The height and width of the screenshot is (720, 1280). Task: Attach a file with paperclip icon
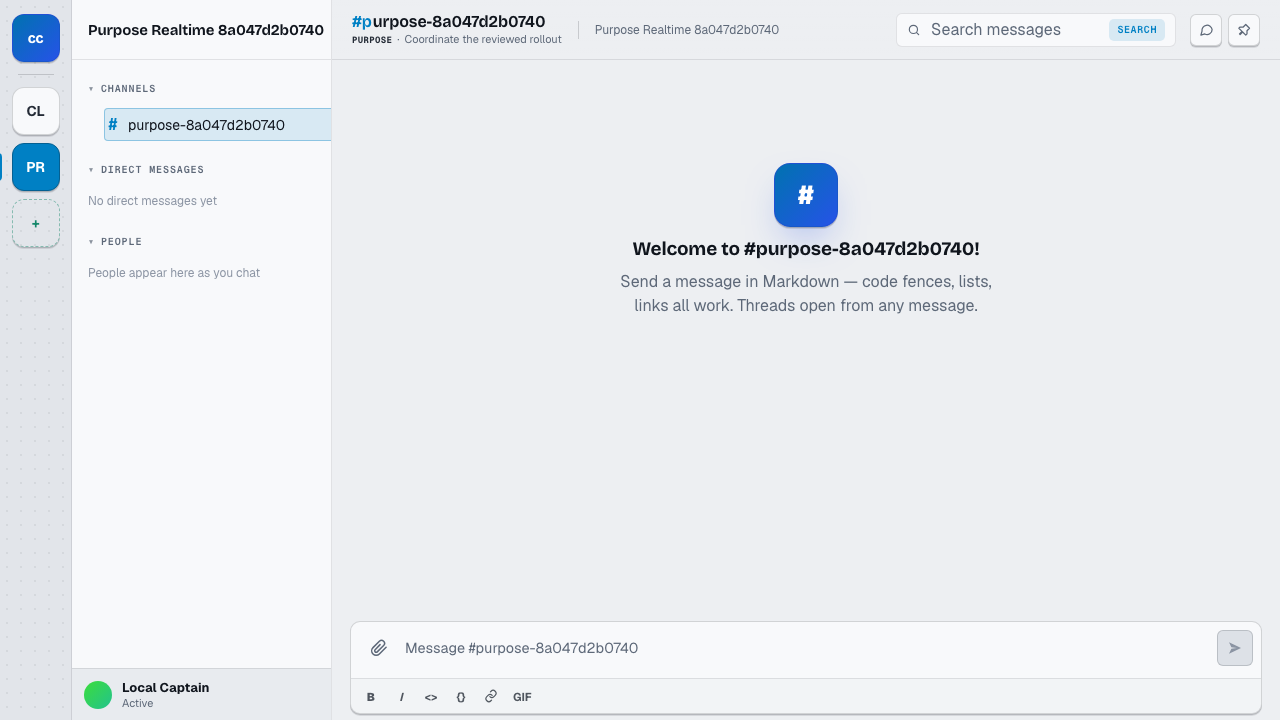(378, 648)
